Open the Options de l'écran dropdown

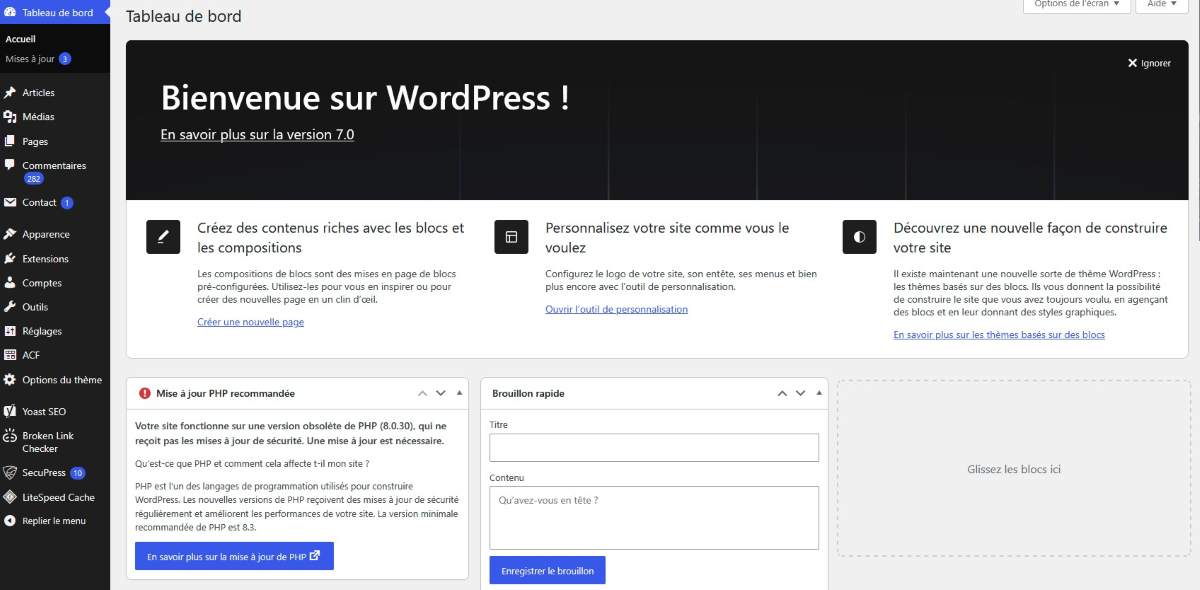[x=1077, y=5]
